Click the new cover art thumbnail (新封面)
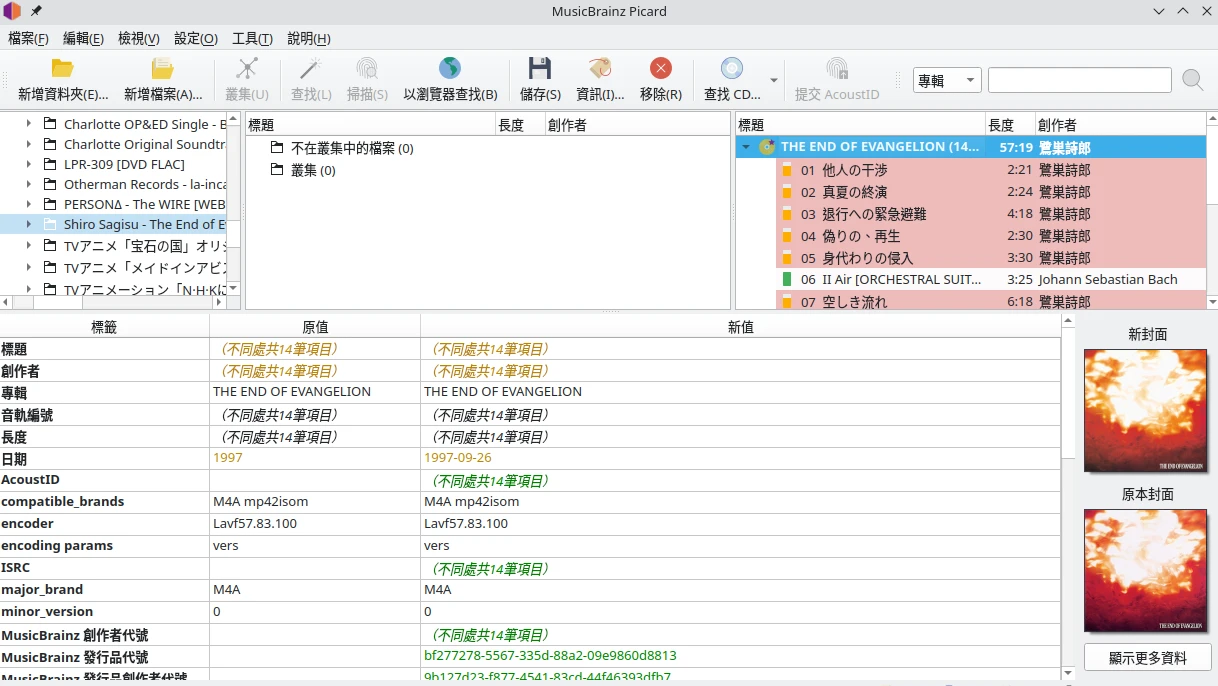 pos(1145,410)
